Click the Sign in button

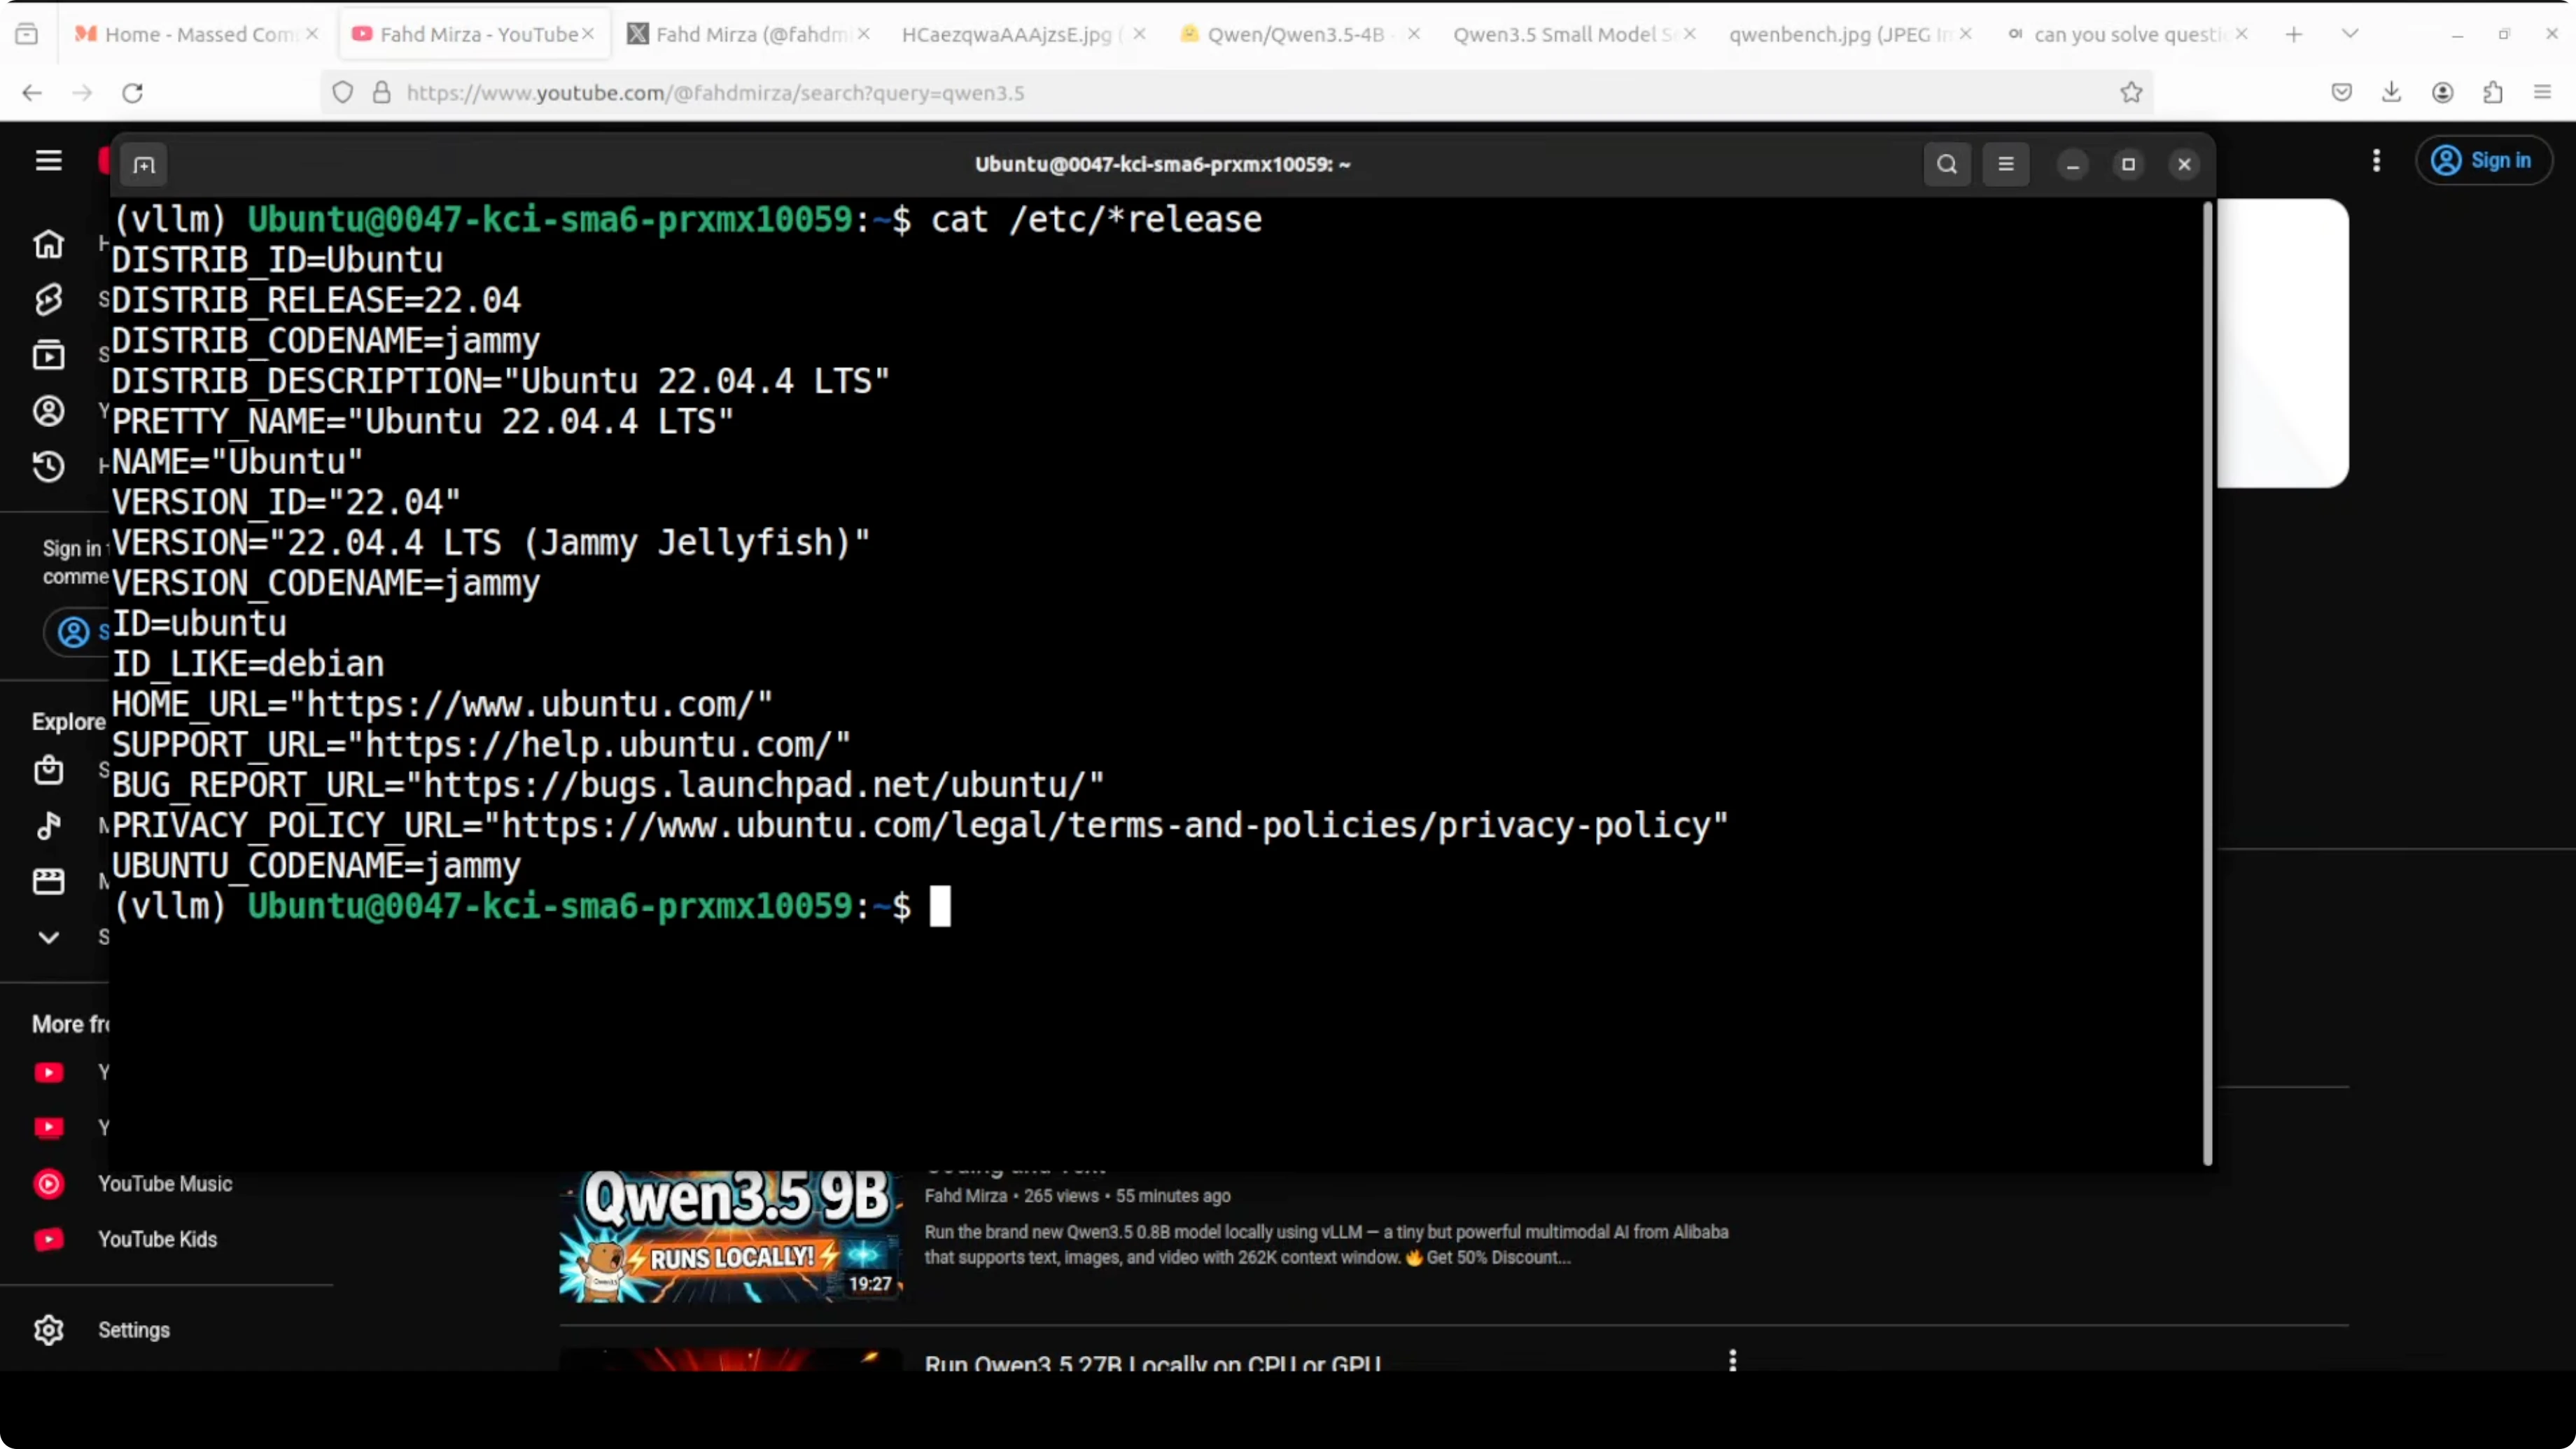pyautogui.click(x=2483, y=160)
